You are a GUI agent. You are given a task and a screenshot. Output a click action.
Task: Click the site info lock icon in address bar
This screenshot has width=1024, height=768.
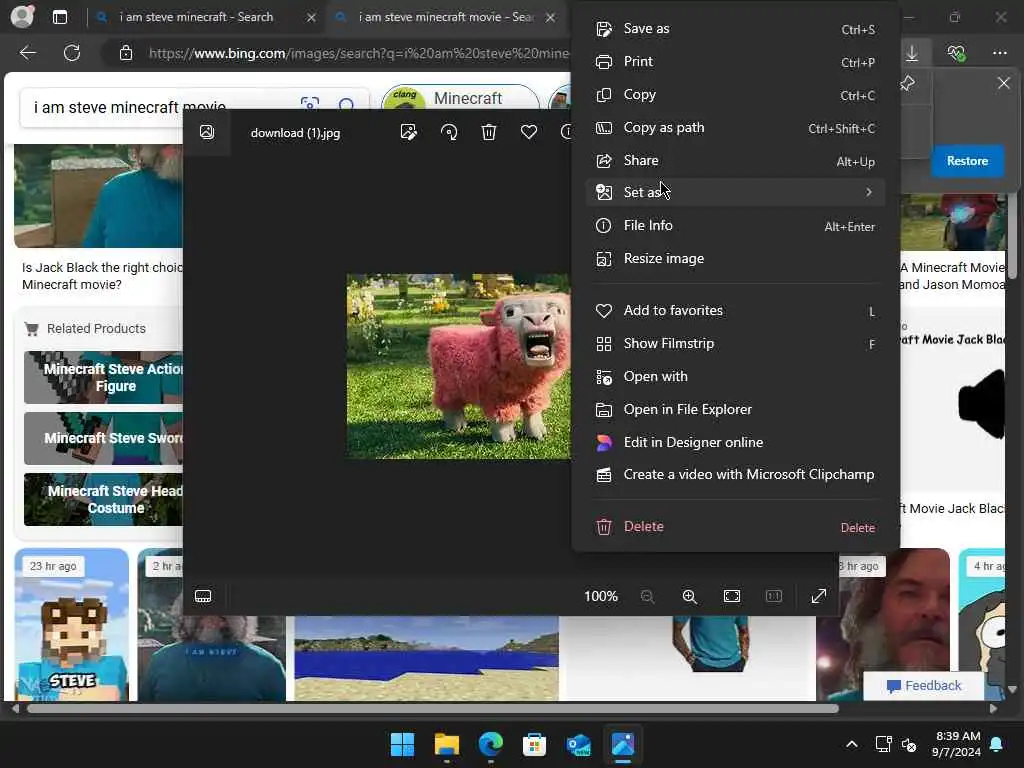click(x=126, y=53)
